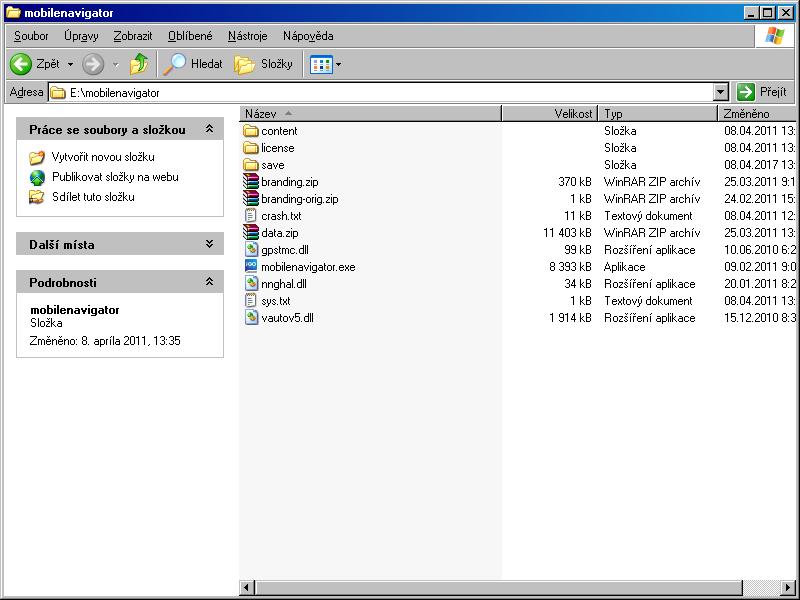Viewport: 800px width, 600px height.
Task: Open the Soubor menu
Action: [31, 36]
